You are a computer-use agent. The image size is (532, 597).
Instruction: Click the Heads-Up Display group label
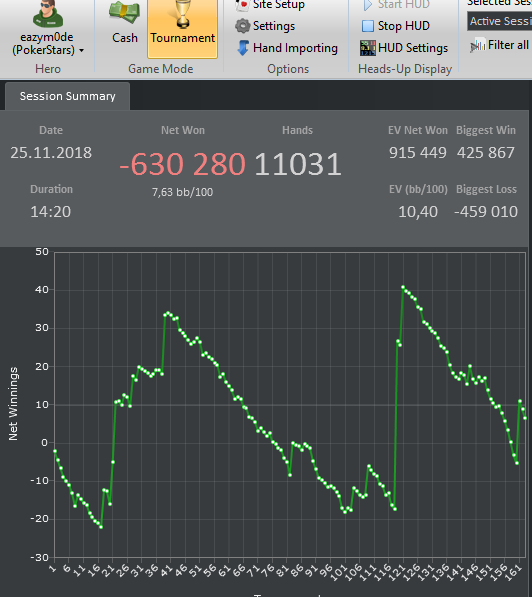point(405,69)
